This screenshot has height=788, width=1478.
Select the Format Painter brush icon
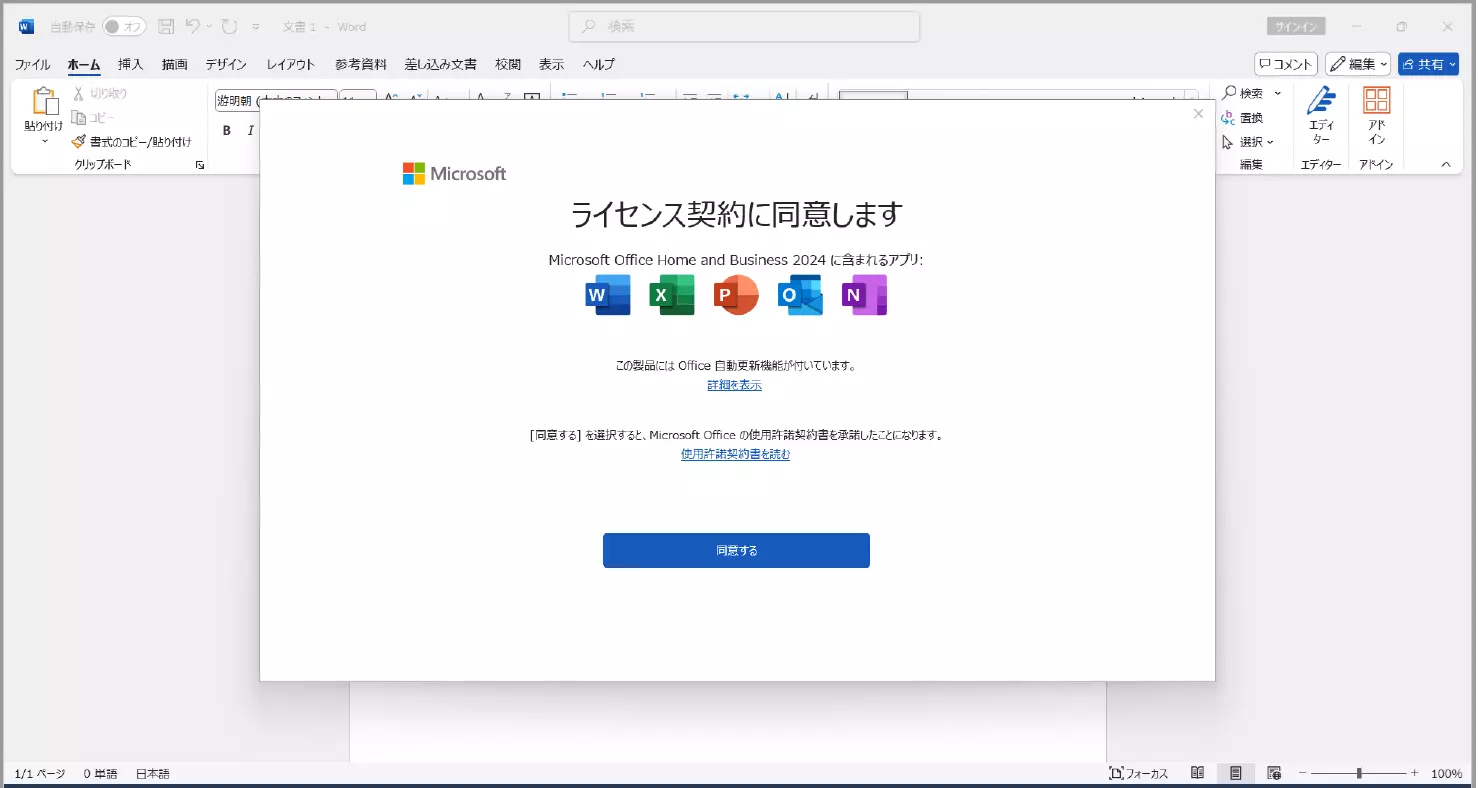(x=79, y=142)
